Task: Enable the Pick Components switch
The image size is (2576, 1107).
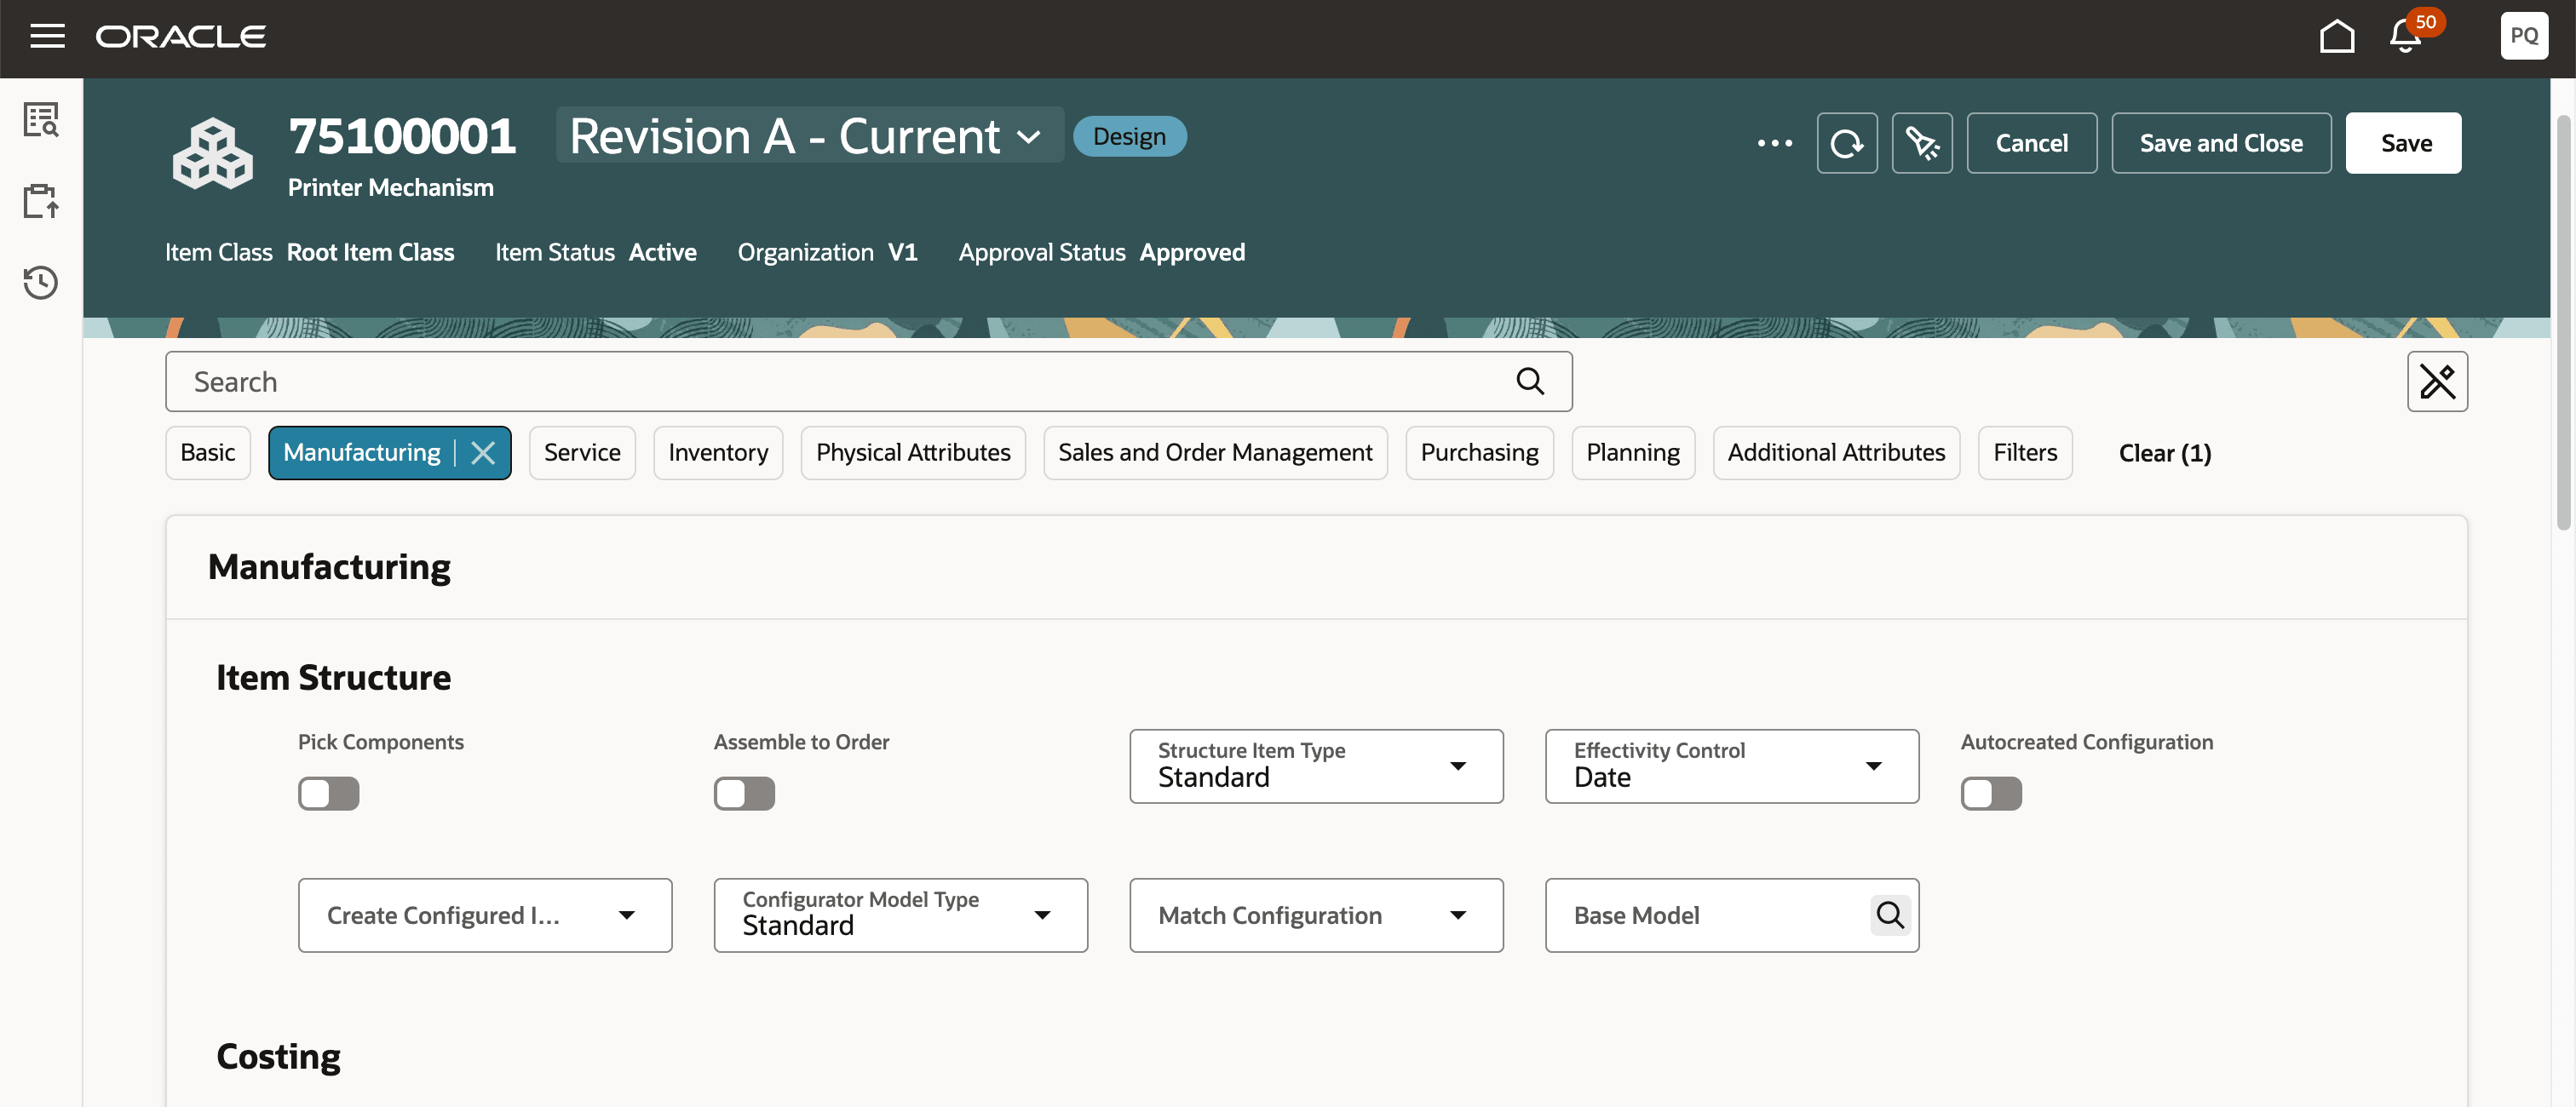Action: [328, 793]
